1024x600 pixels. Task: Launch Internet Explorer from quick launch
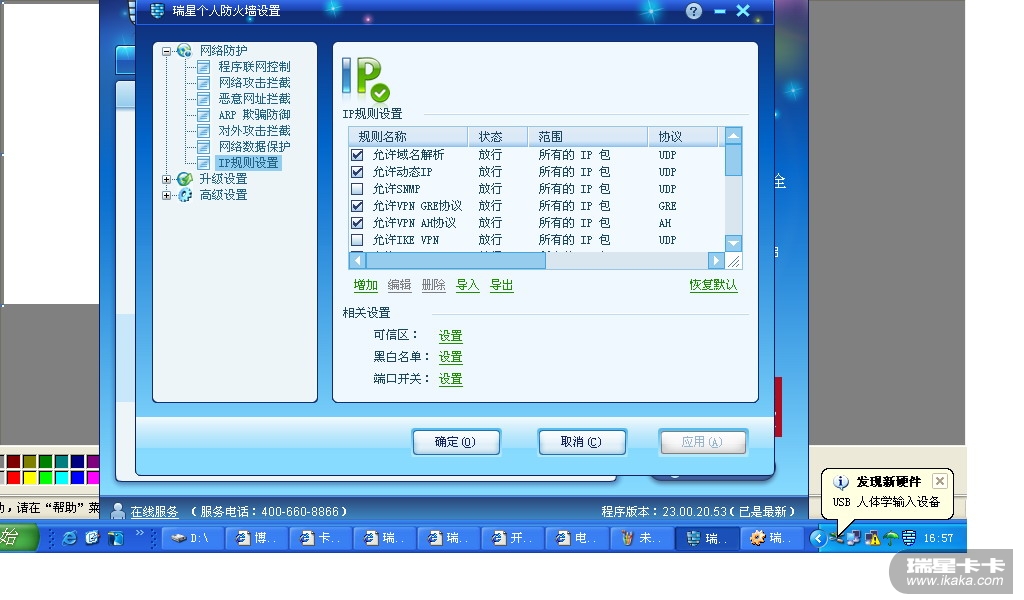[x=69, y=538]
